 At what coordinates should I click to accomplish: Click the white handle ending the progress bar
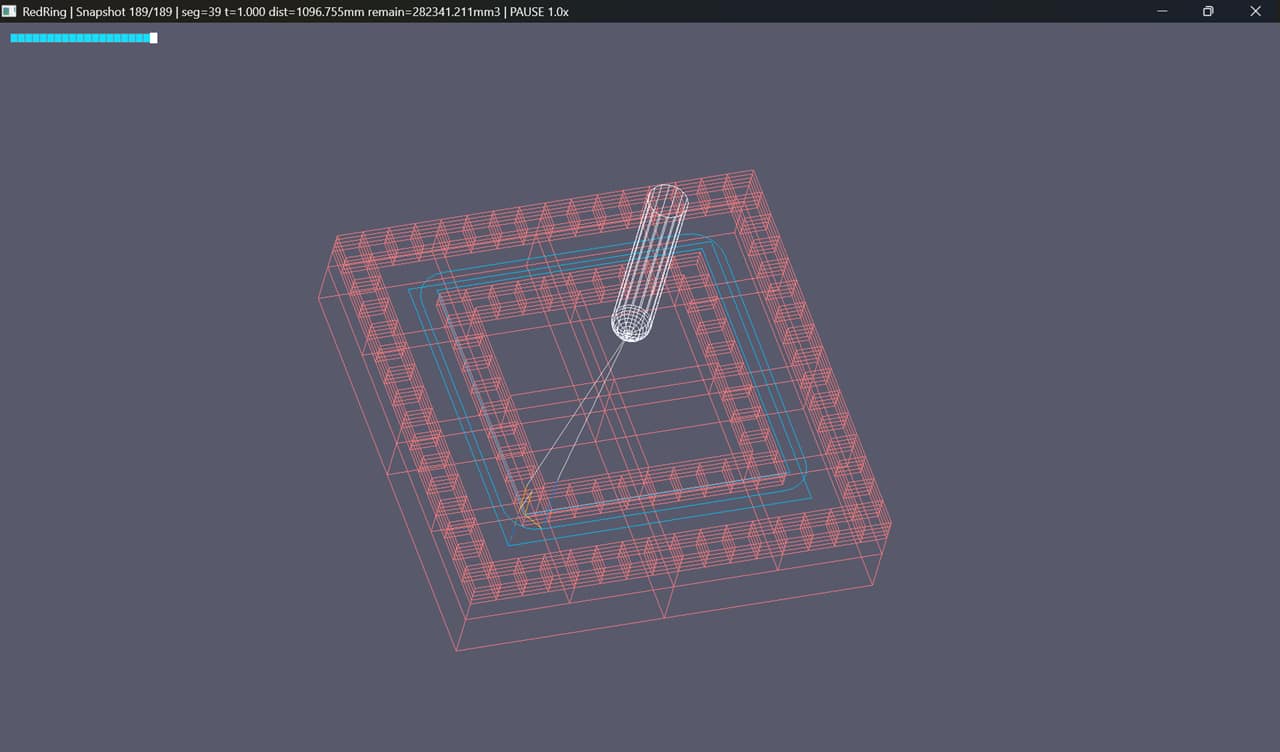point(153,38)
